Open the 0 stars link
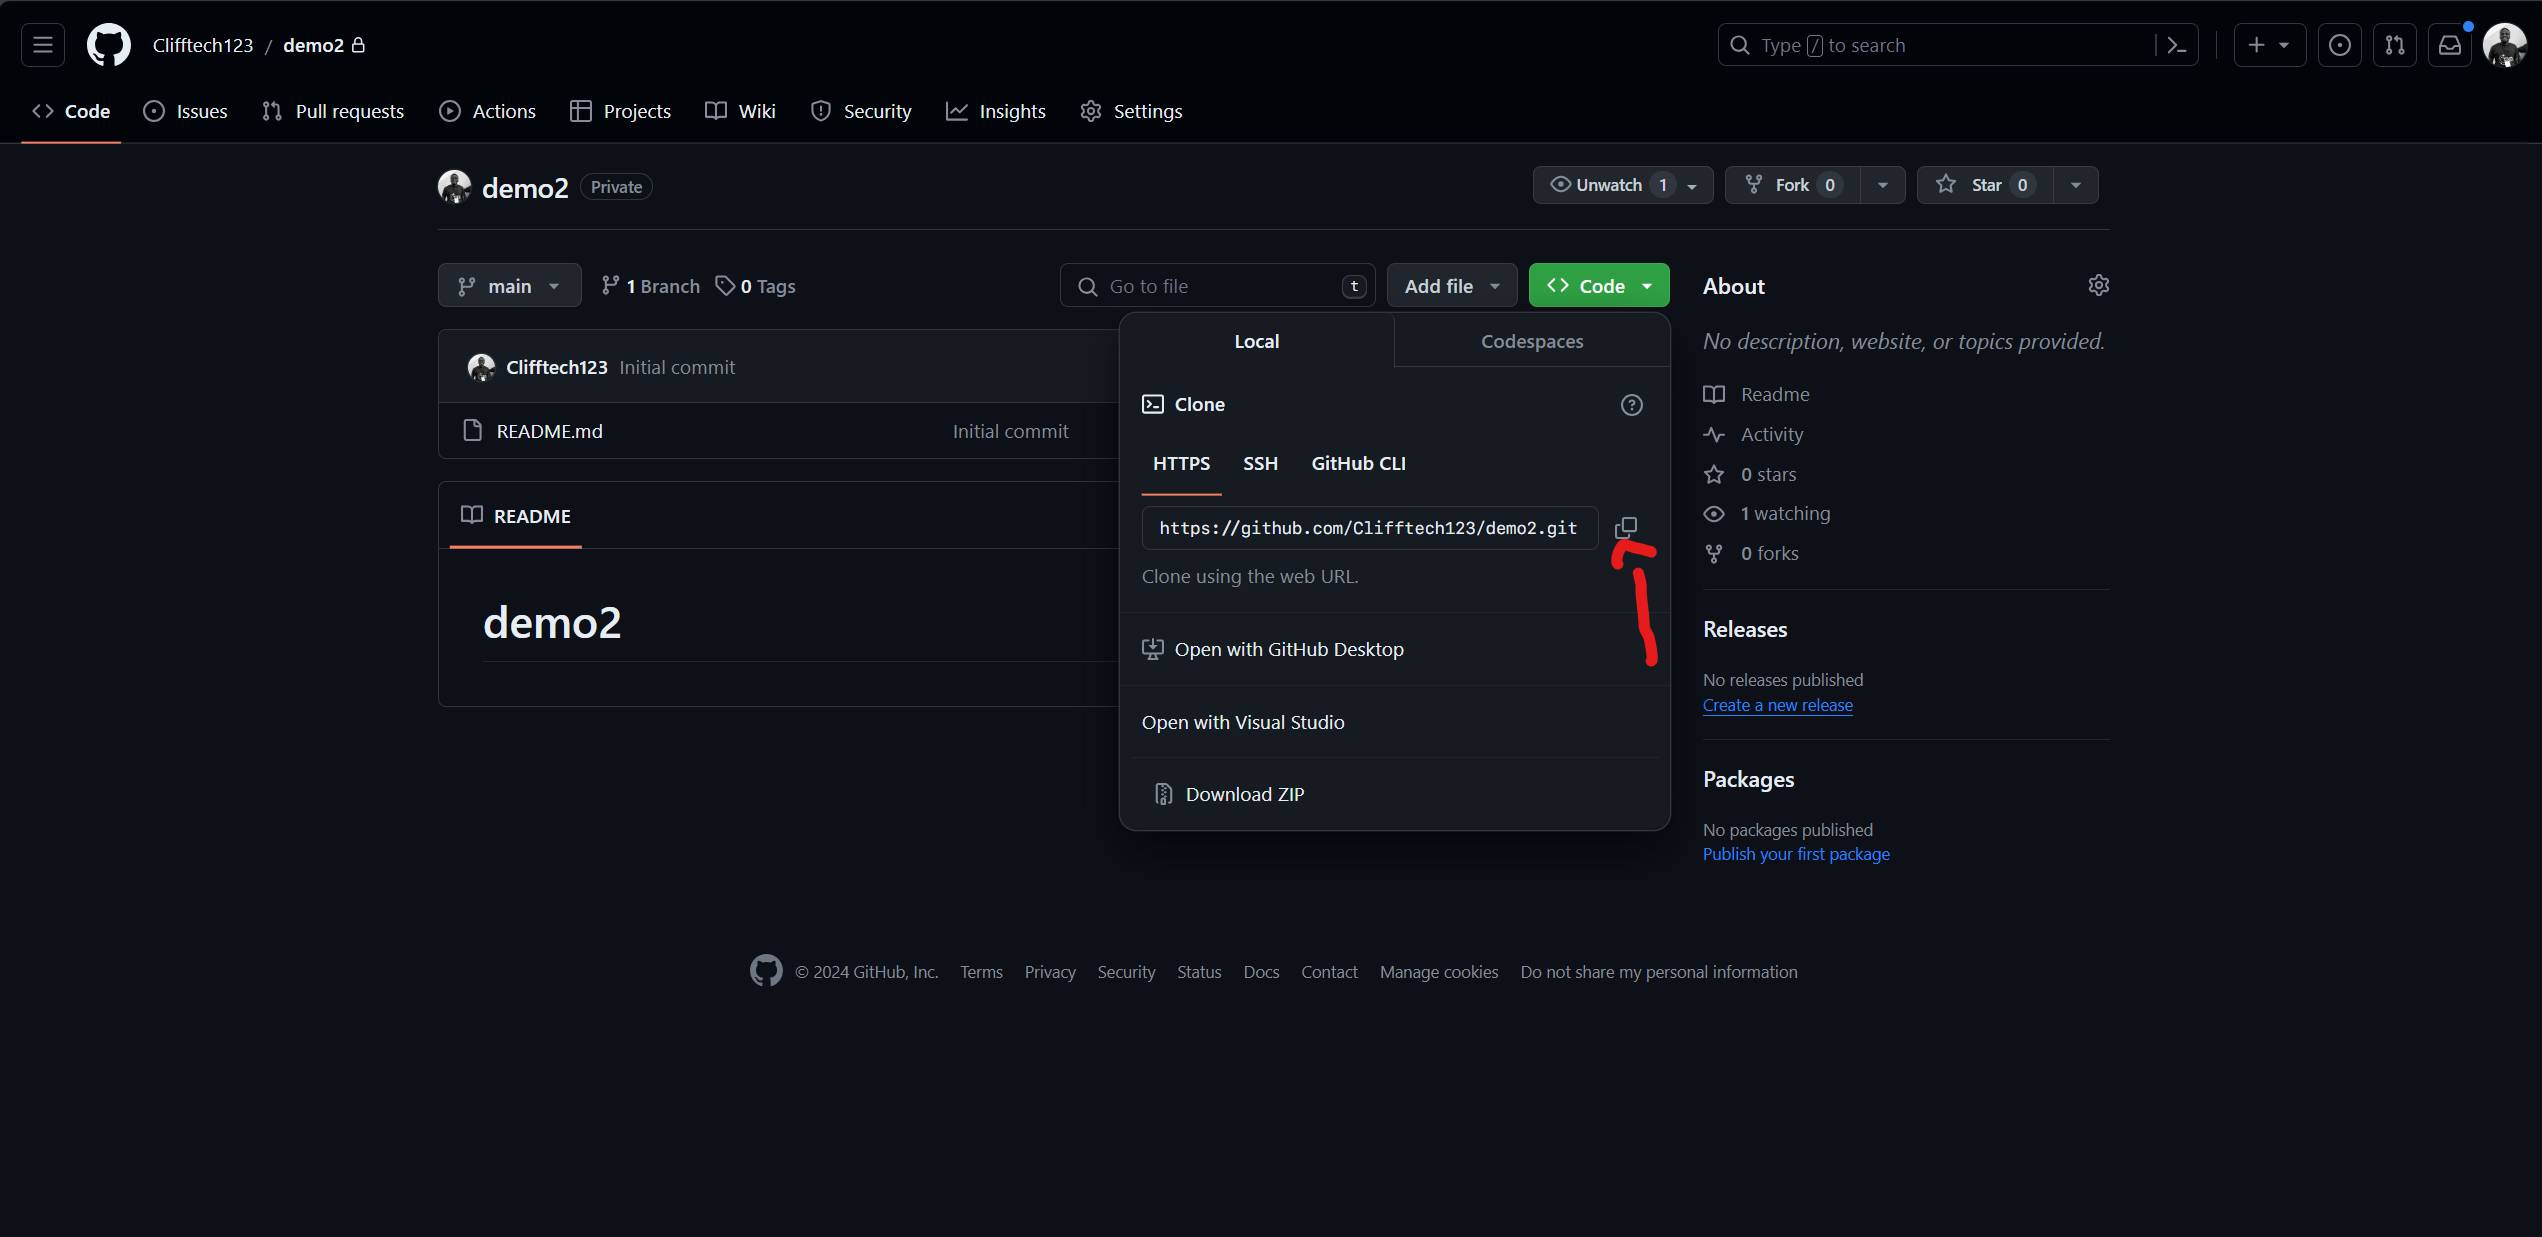This screenshot has height=1237, width=2542. pos(1750,474)
